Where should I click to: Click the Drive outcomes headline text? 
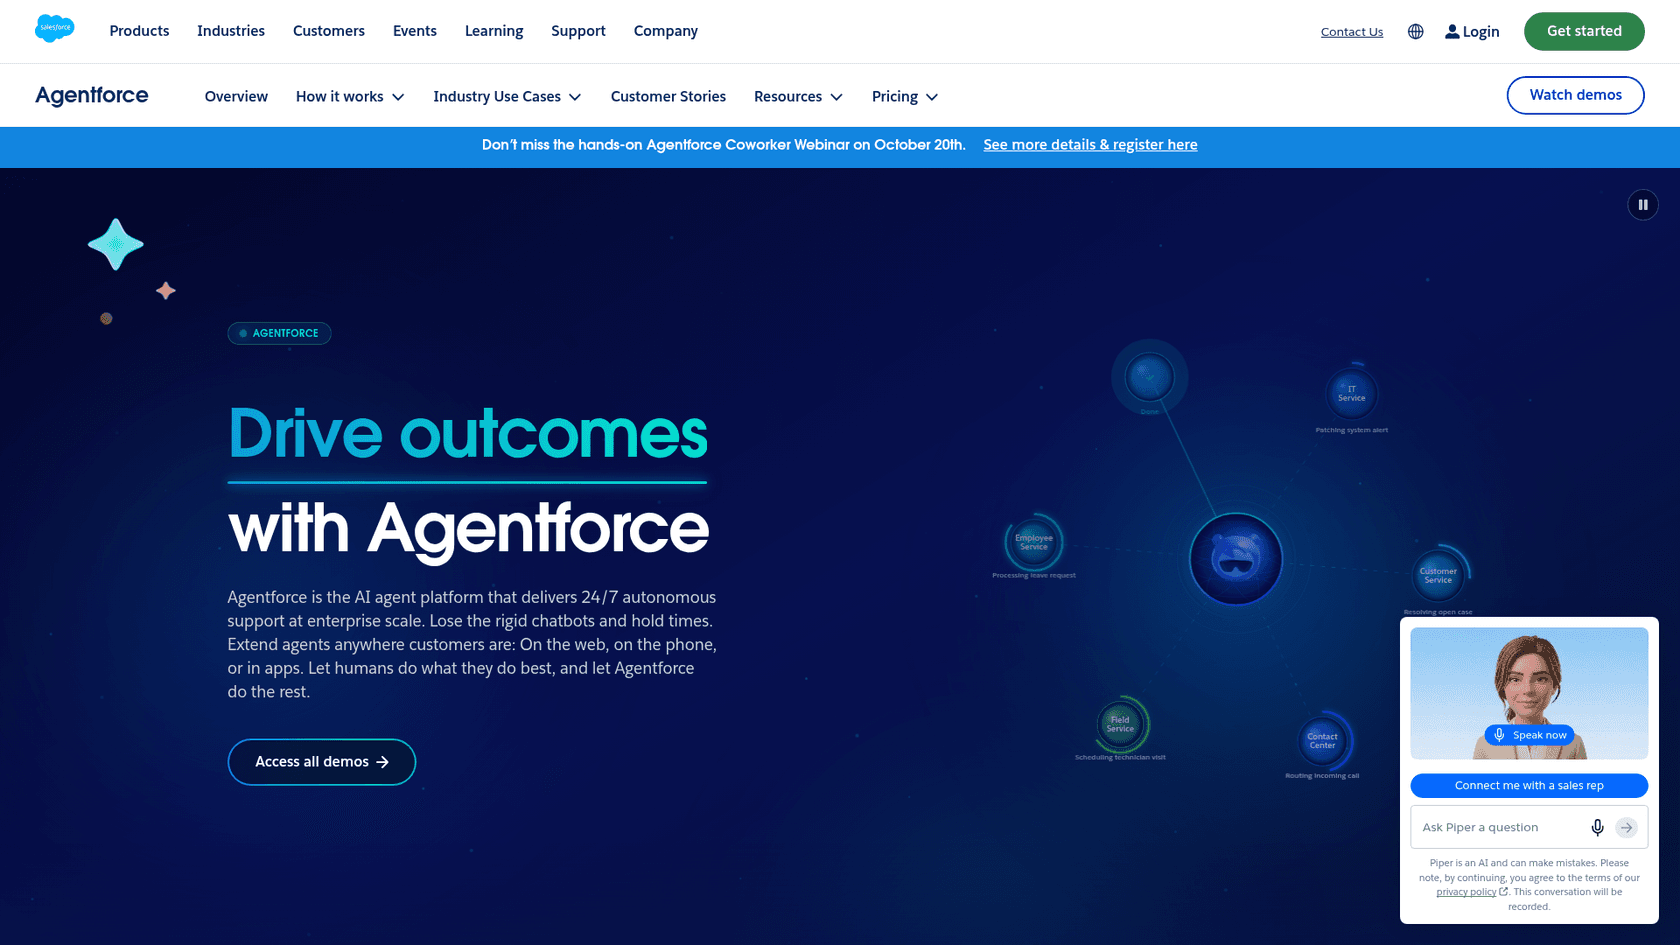tap(468, 433)
